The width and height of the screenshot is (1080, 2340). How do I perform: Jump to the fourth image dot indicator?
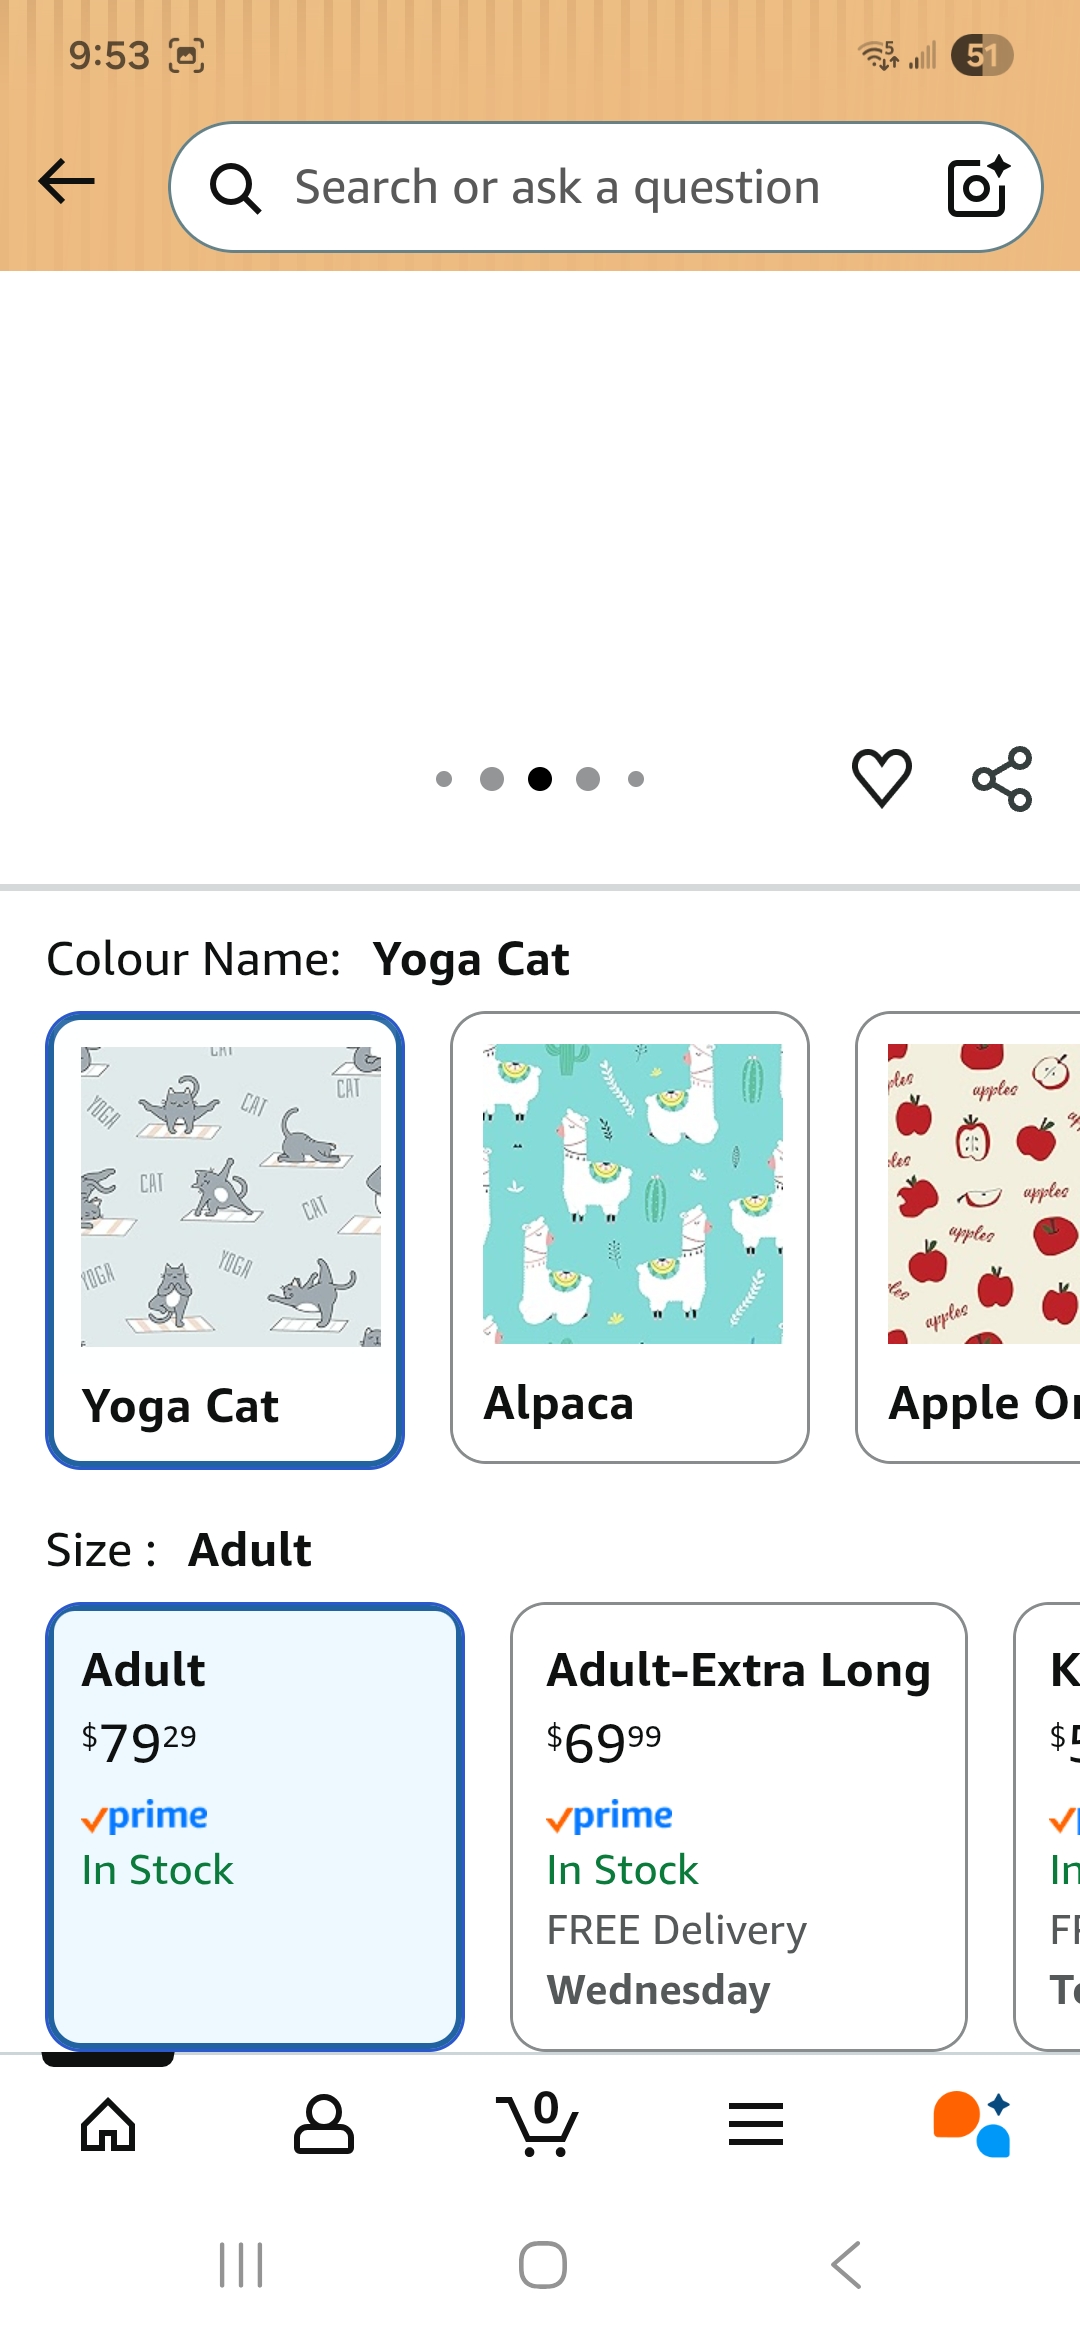tap(588, 779)
